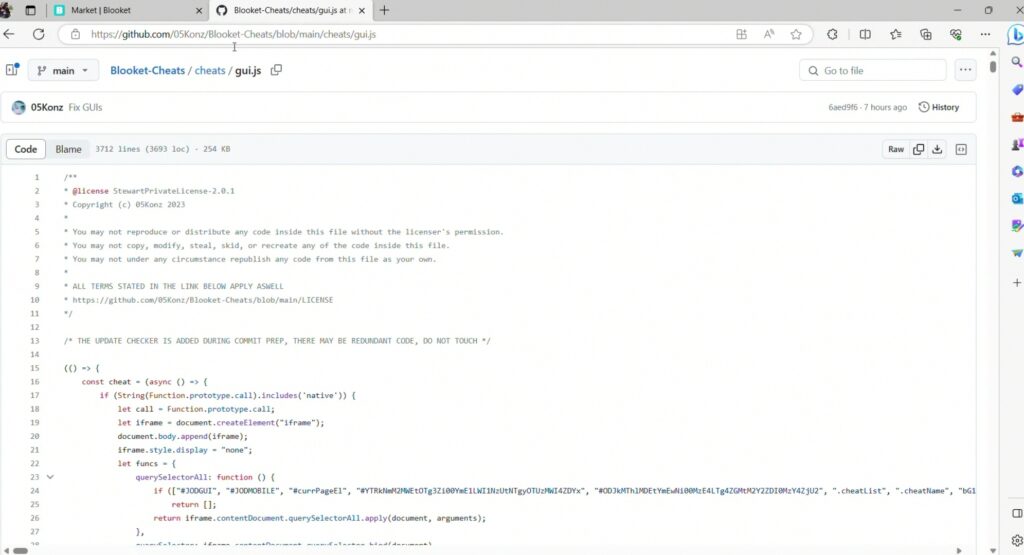This screenshot has width=1024, height=555.
Task: Click the vertical page scrollbar thumb
Action: point(993,66)
